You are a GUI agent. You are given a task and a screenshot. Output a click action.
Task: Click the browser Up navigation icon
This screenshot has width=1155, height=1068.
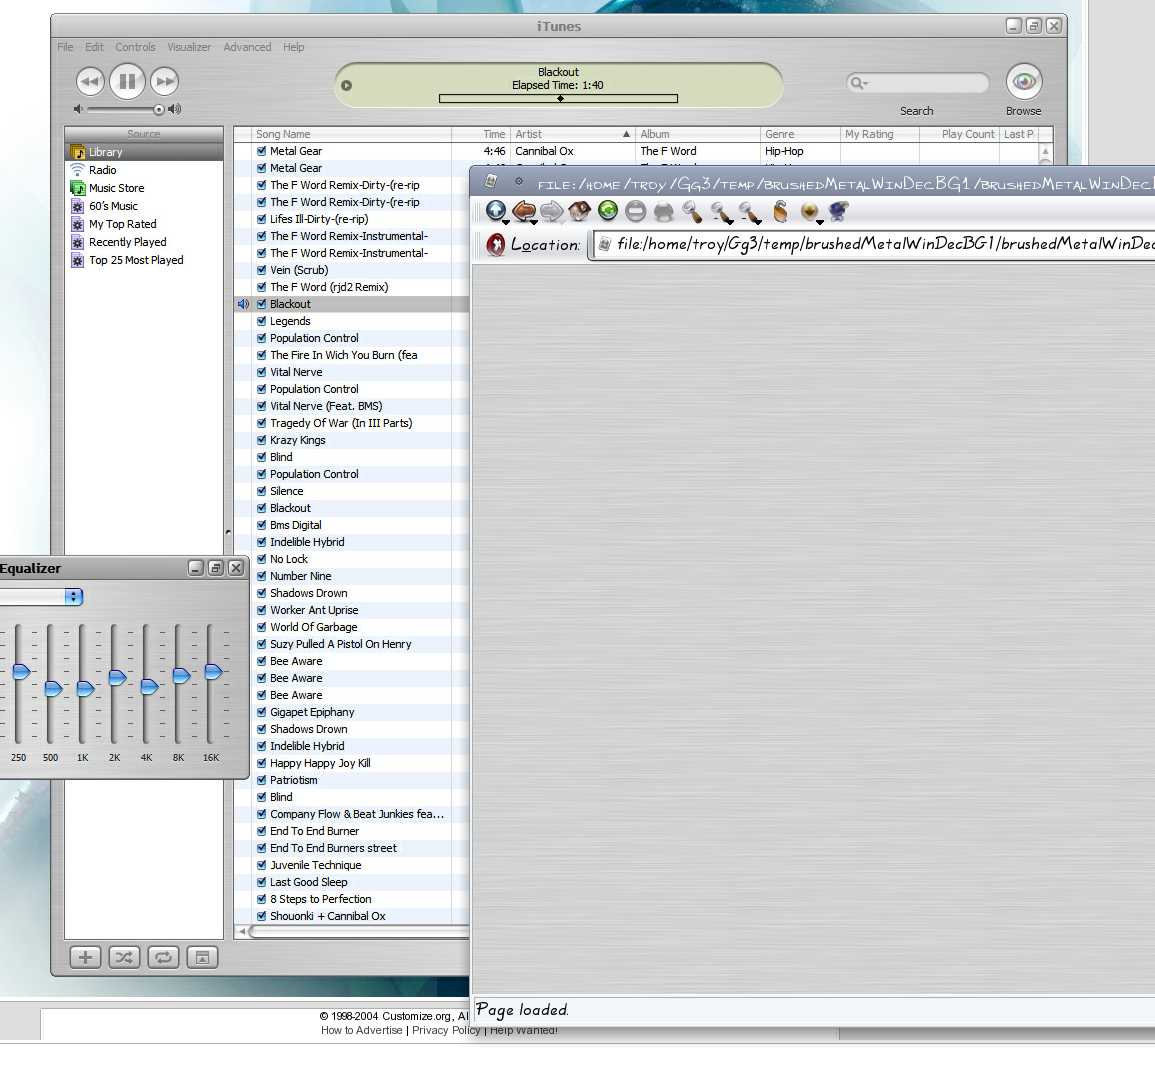click(x=496, y=211)
